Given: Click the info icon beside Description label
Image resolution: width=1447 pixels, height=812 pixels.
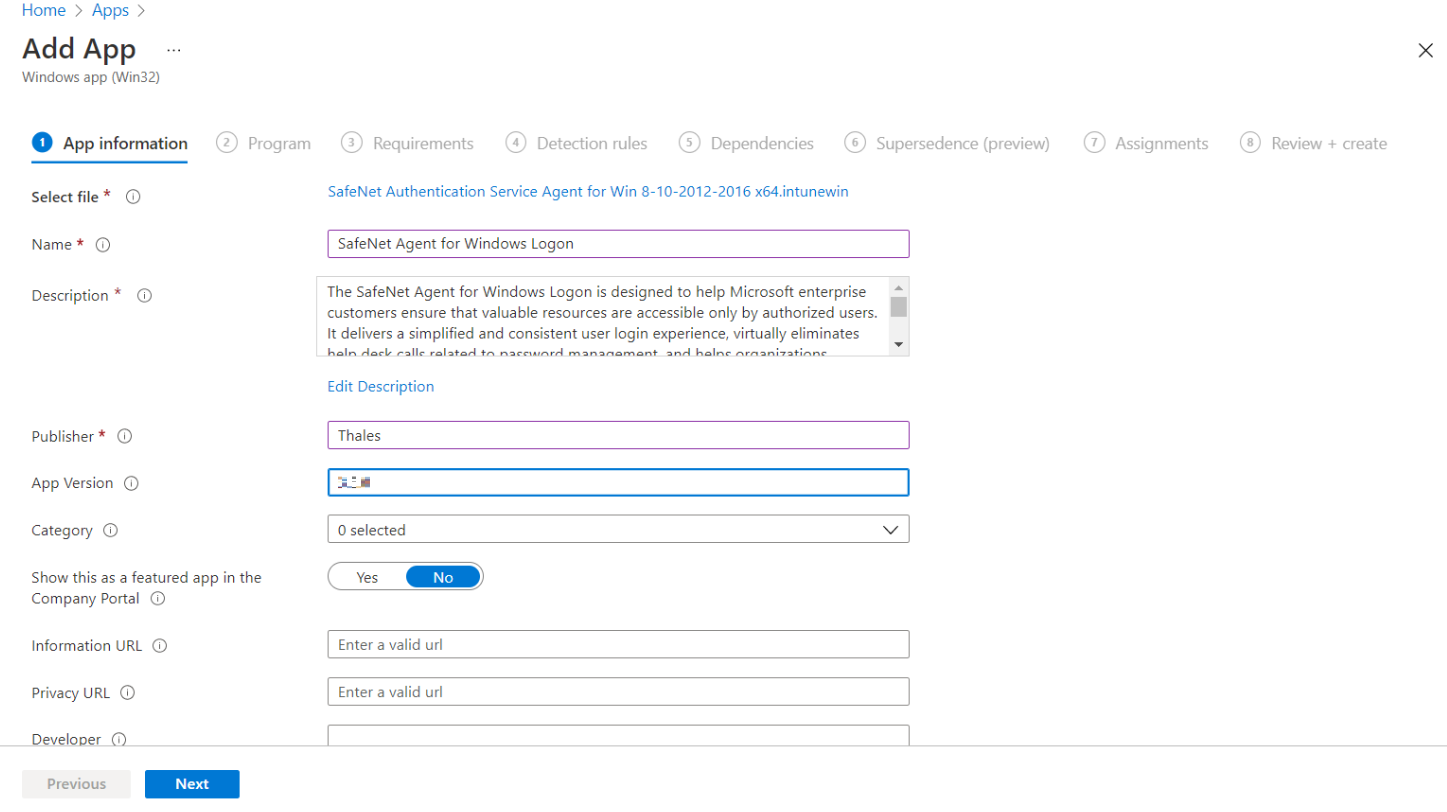Looking at the screenshot, I should [144, 296].
